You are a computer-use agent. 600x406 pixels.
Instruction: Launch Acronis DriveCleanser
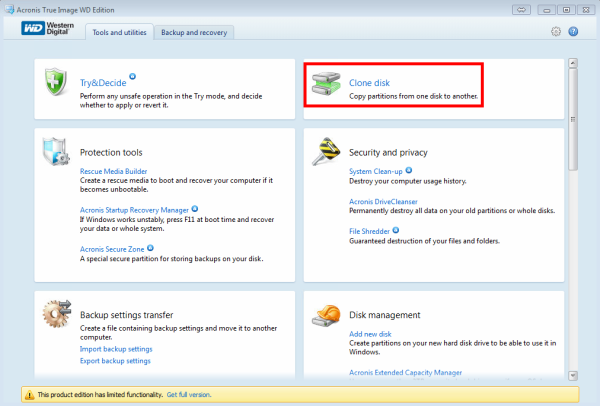coord(383,202)
